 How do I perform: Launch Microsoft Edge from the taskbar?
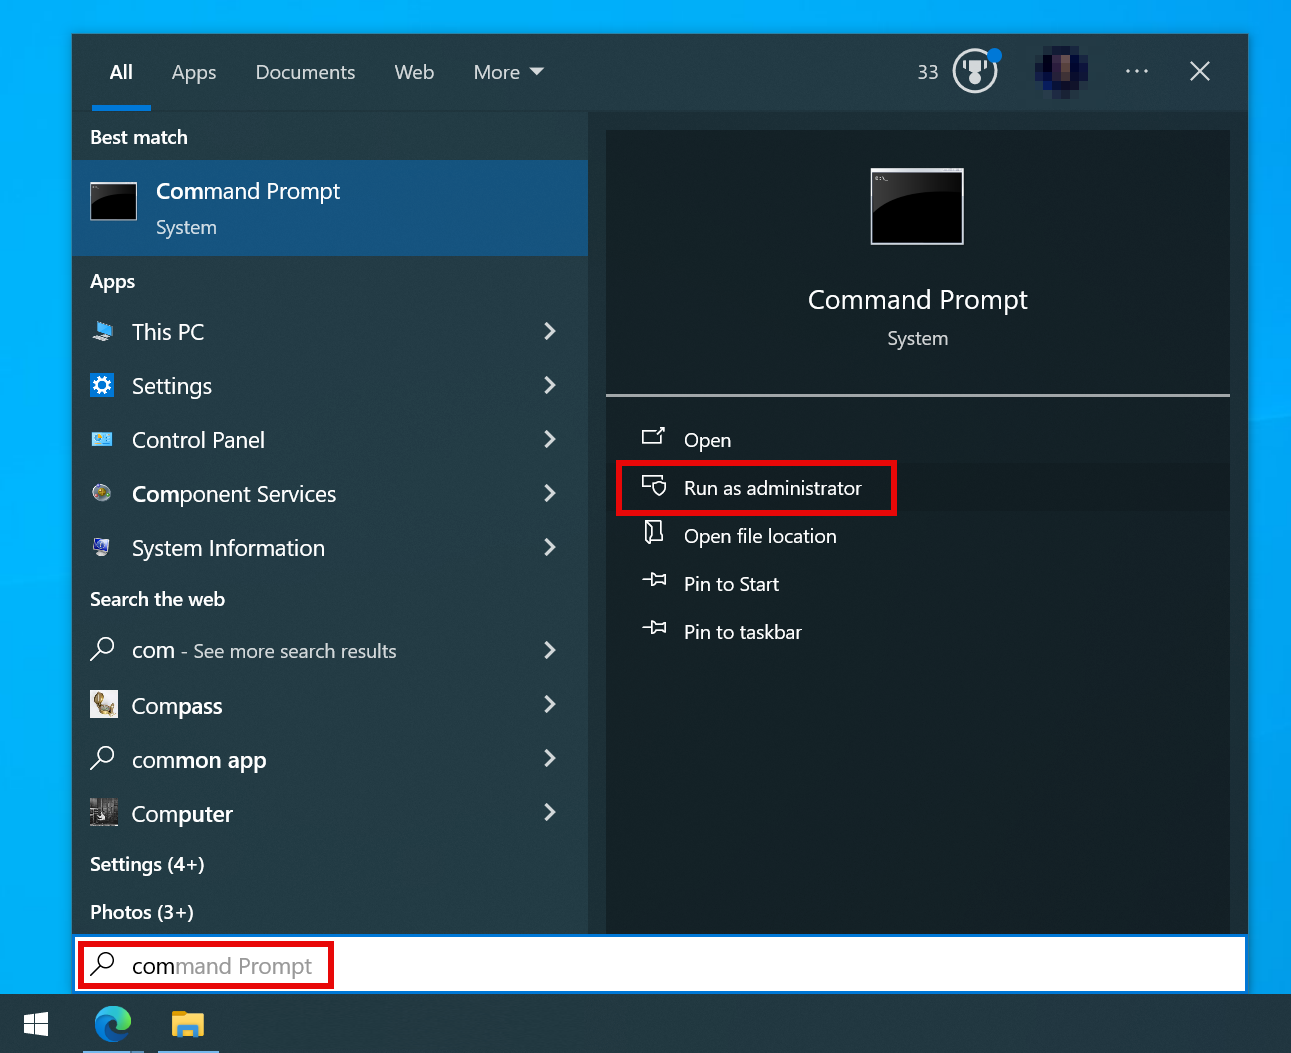click(113, 1024)
